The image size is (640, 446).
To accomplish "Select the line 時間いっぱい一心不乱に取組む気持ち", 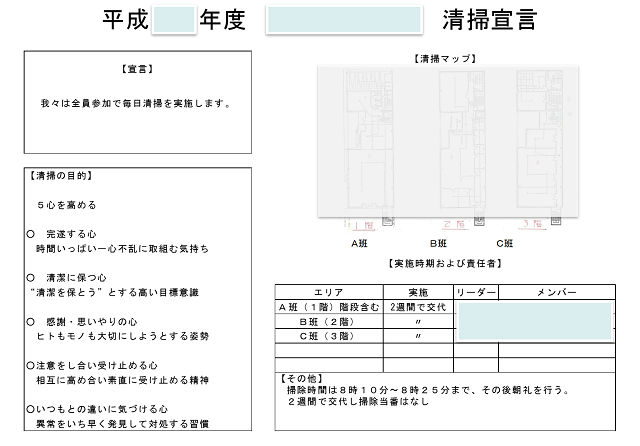I will pyautogui.click(x=122, y=249).
